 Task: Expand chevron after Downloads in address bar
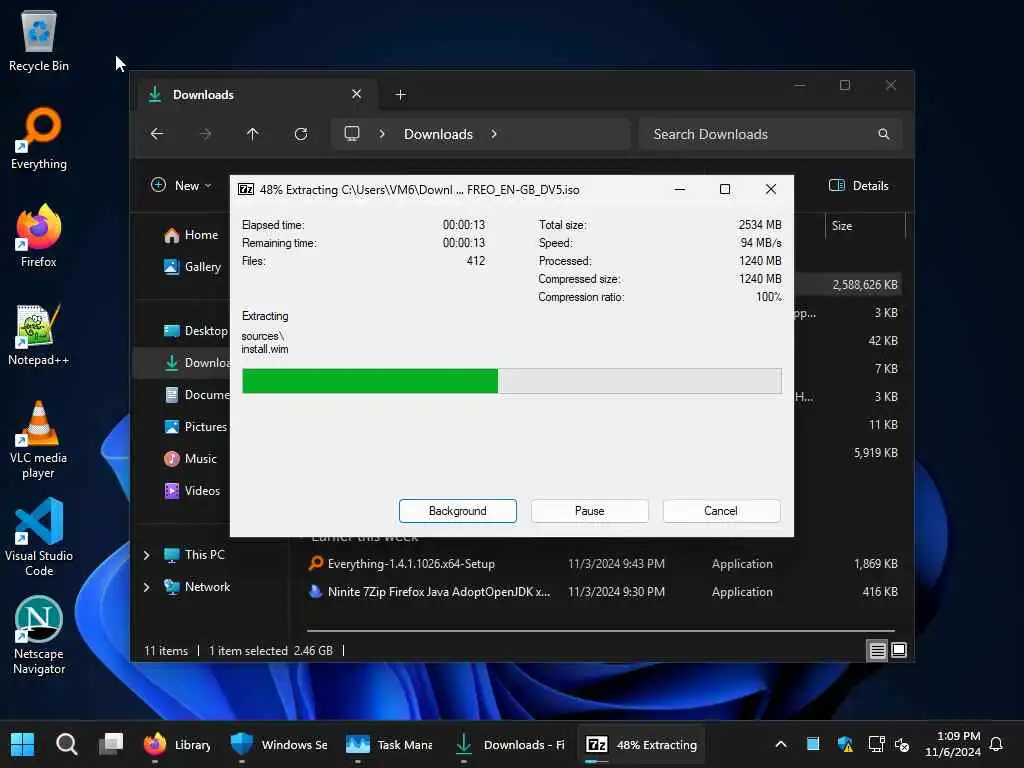click(494, 134)
